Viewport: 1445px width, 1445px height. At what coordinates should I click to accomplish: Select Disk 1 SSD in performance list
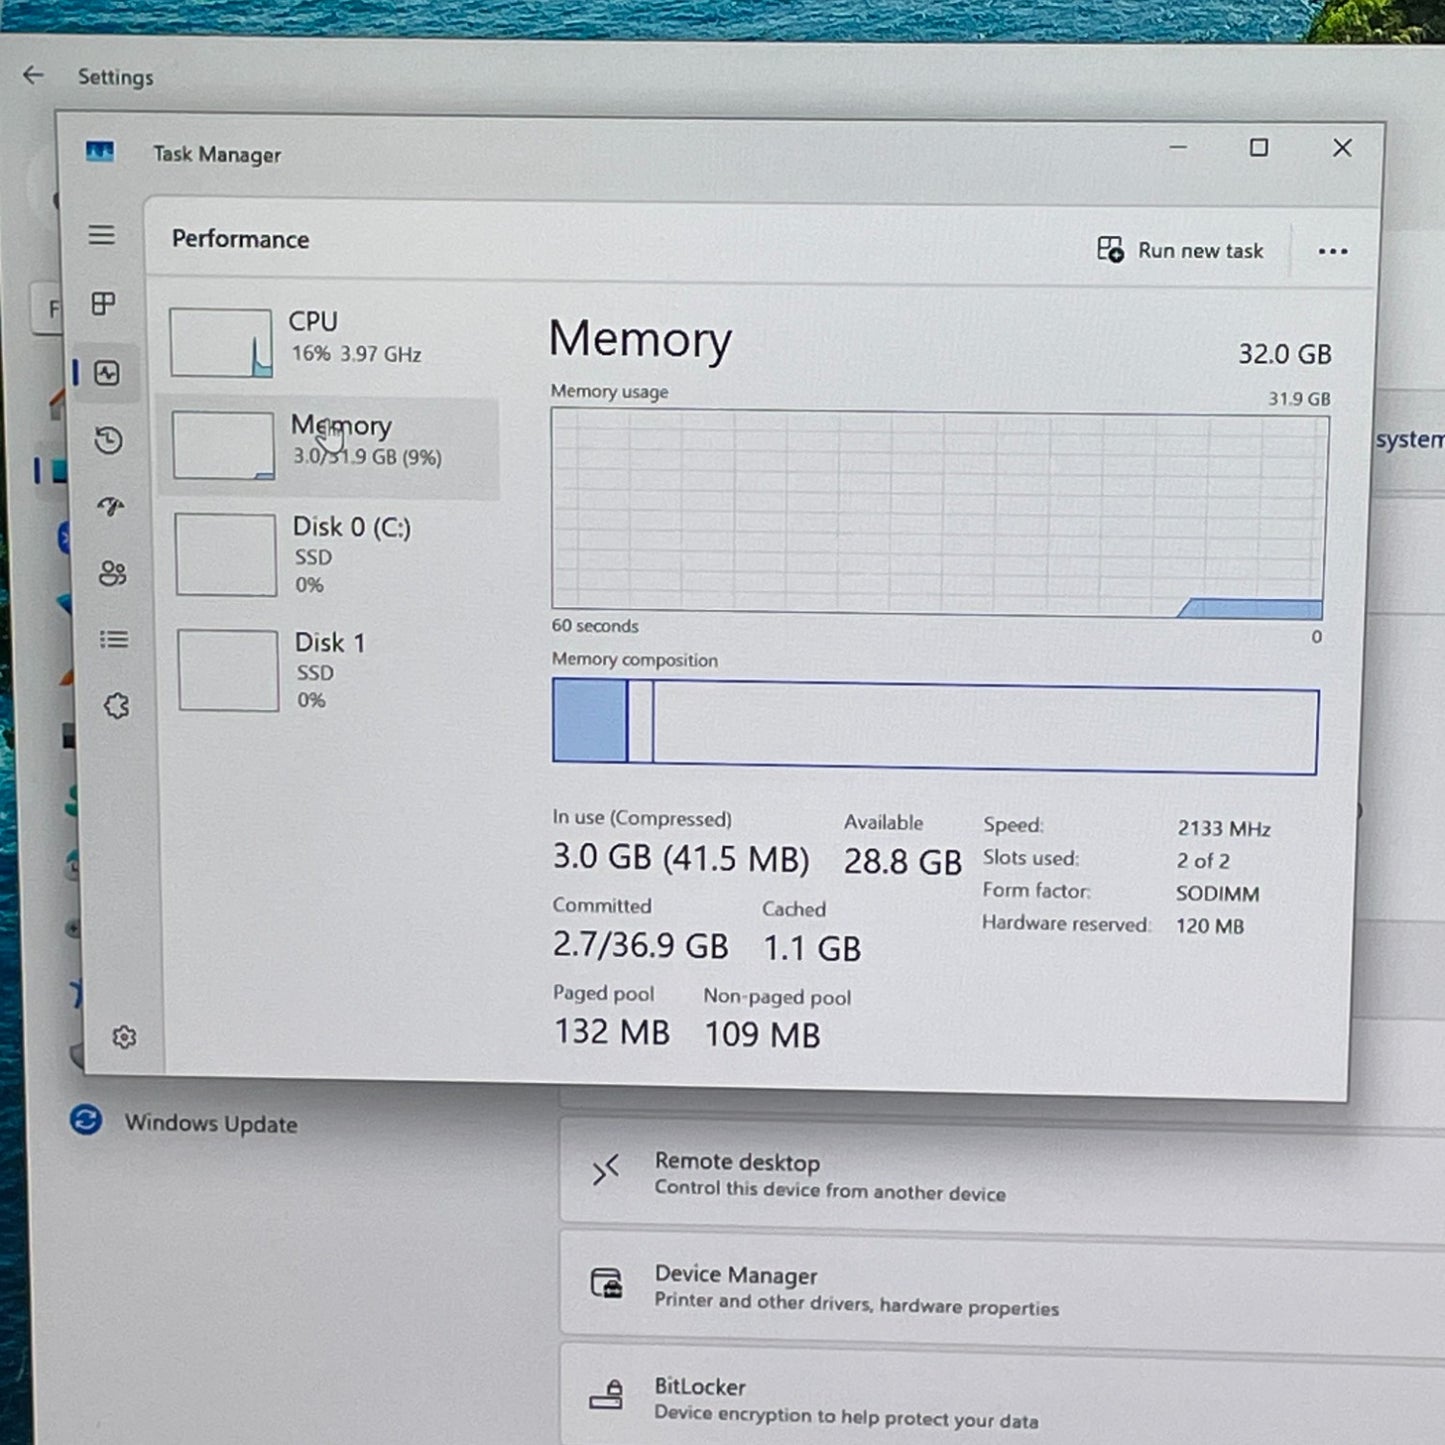point(332,670)
